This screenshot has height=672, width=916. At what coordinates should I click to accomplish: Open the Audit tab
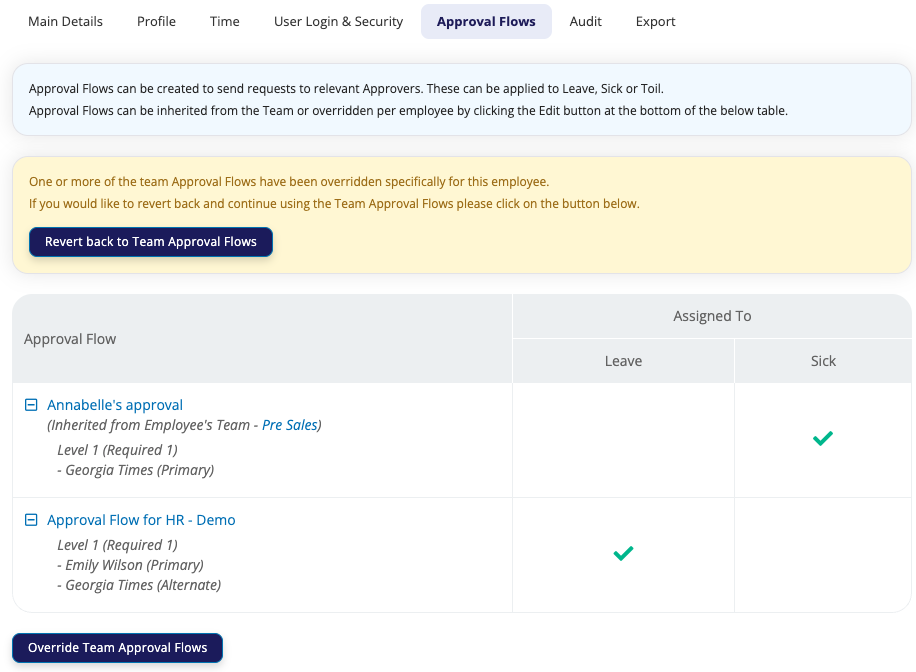tap(585, 22)
